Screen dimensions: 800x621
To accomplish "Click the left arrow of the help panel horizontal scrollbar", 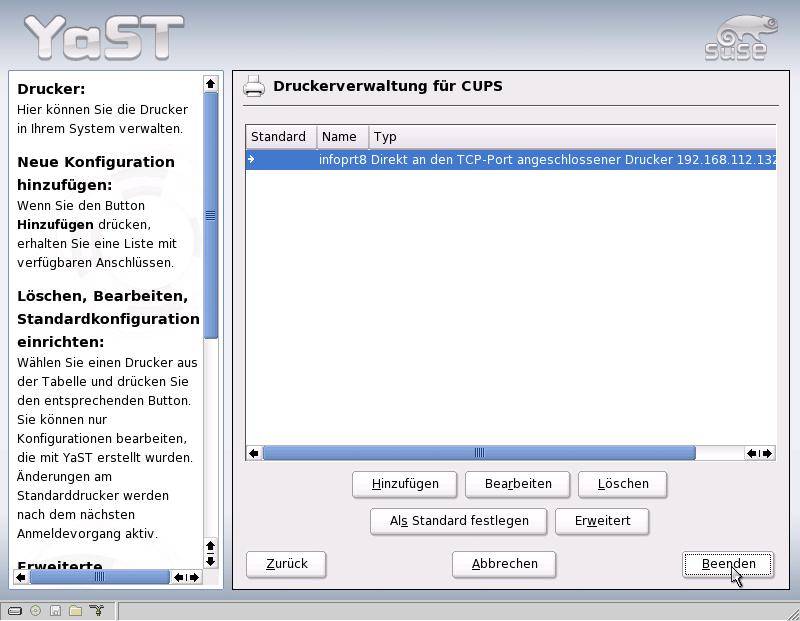I will pos(21,577).
